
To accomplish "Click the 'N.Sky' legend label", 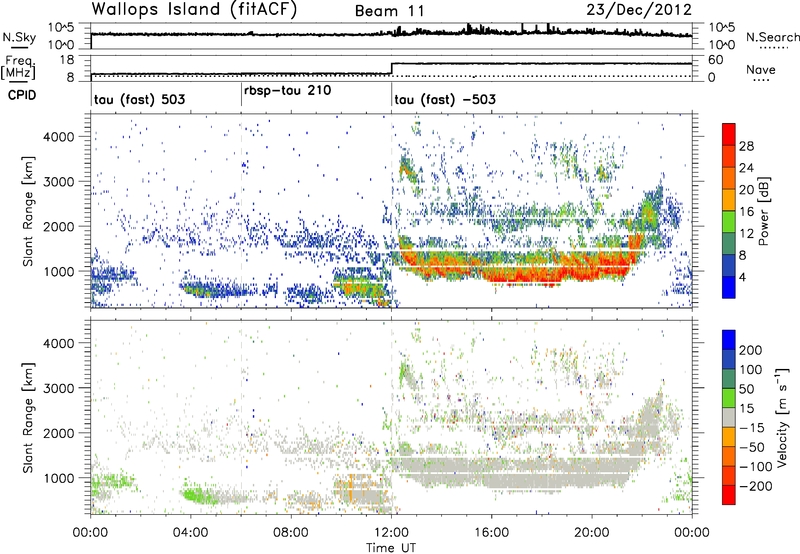I will pyautogui.click(x=19, y=37).
